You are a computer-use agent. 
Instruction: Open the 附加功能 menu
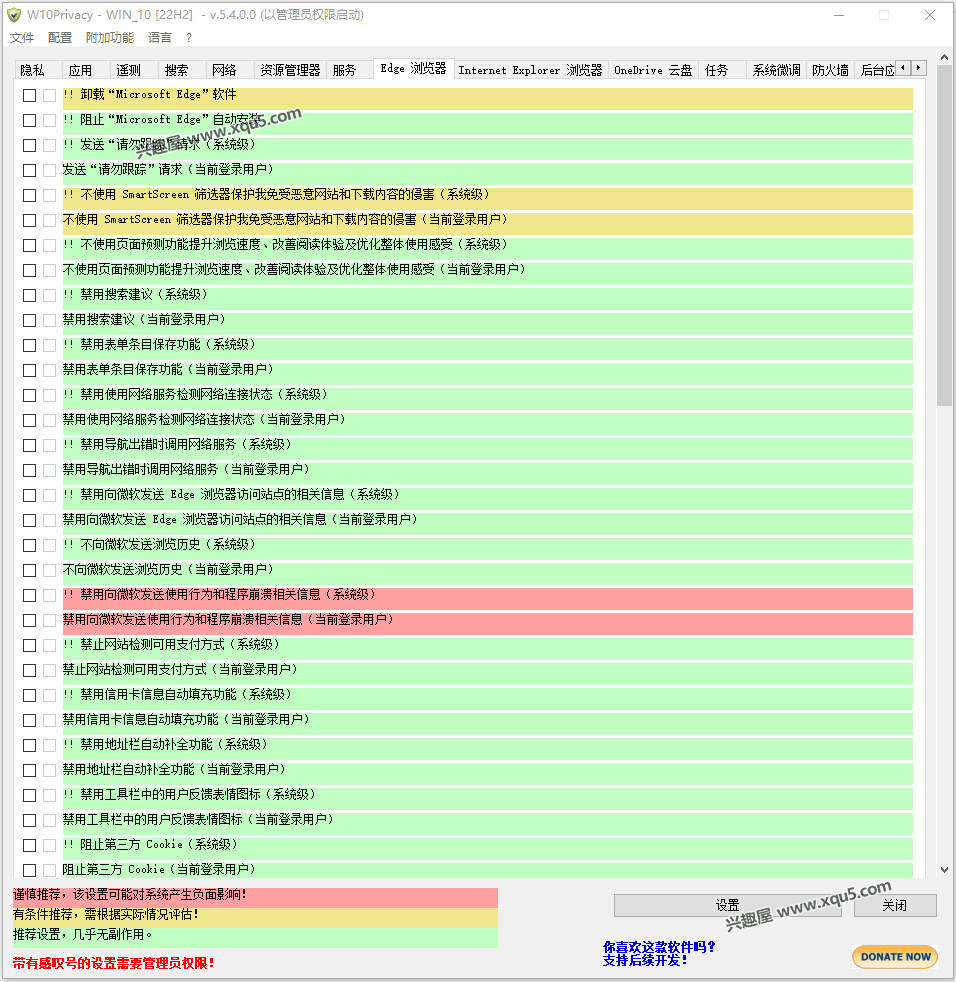(110, 38)
